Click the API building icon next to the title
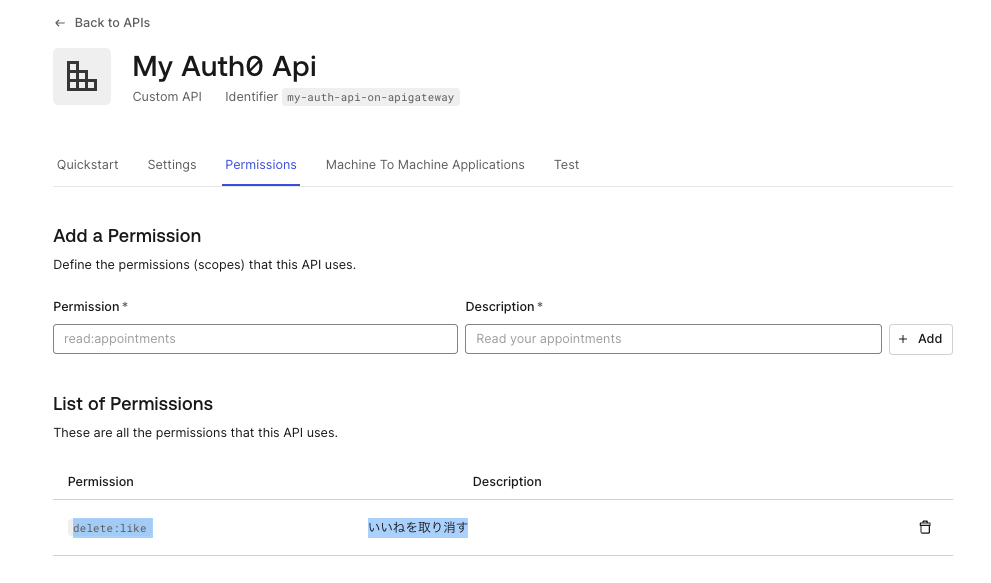 click(x=82, y=76)
